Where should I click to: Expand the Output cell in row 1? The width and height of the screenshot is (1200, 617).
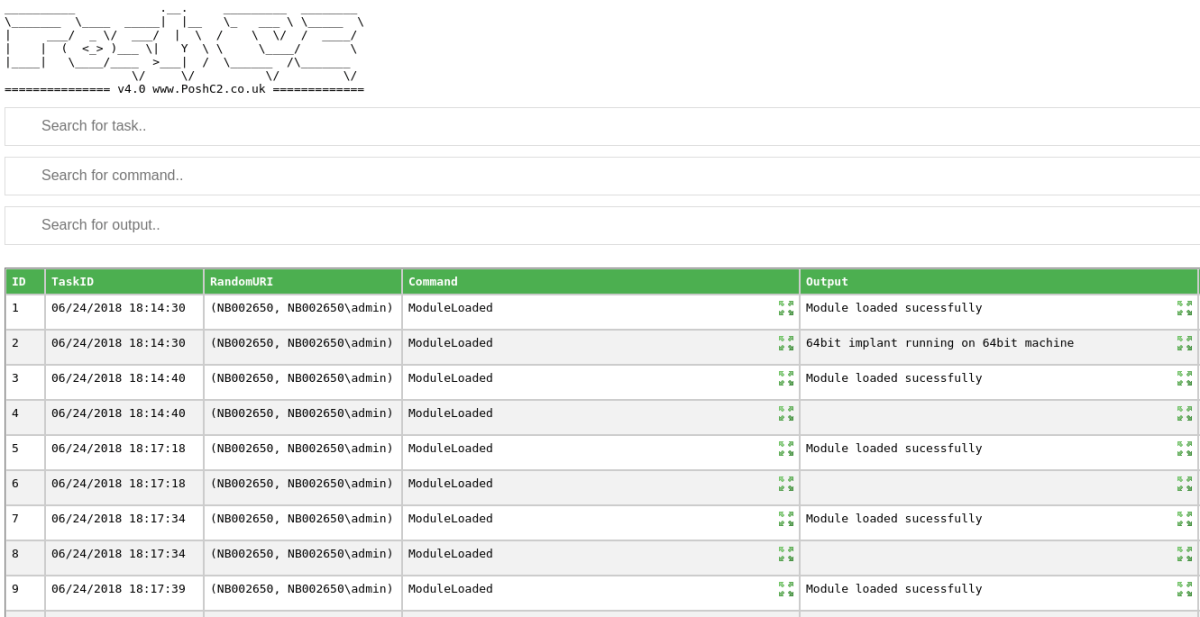1185,308
